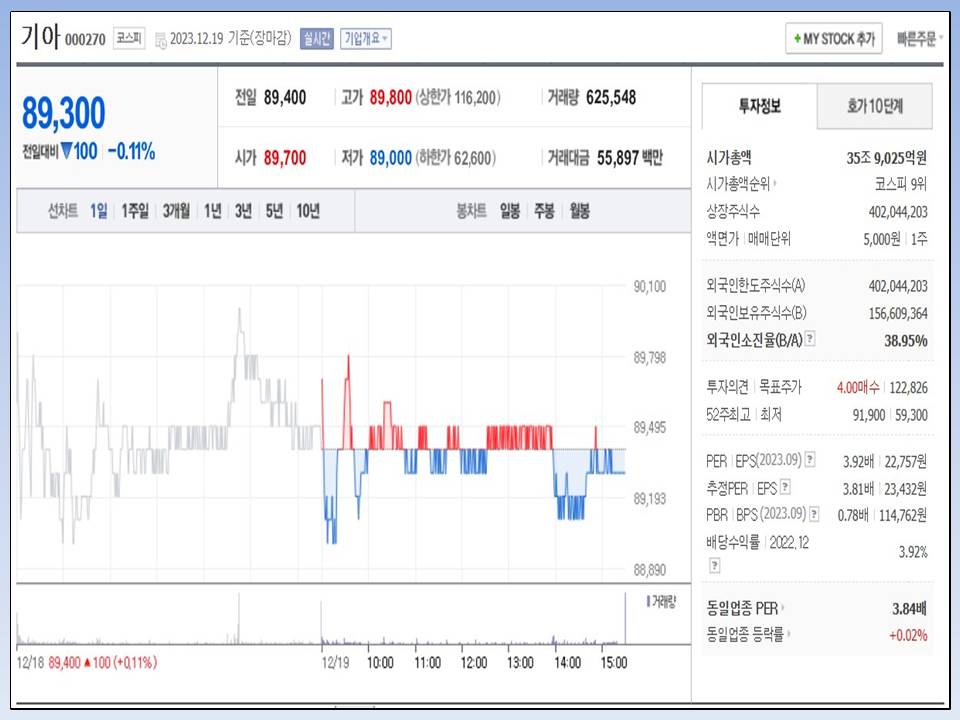Click the 시가총액 value 35조 9,025억원
The width and height of the screenshot is (960, 720).
click(887, 158)
